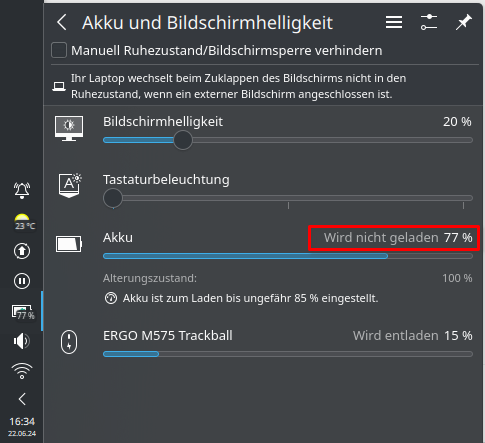485x443 pixels.
Task: Expand hidden tray icons with the arrow
Action: (22, 399)
